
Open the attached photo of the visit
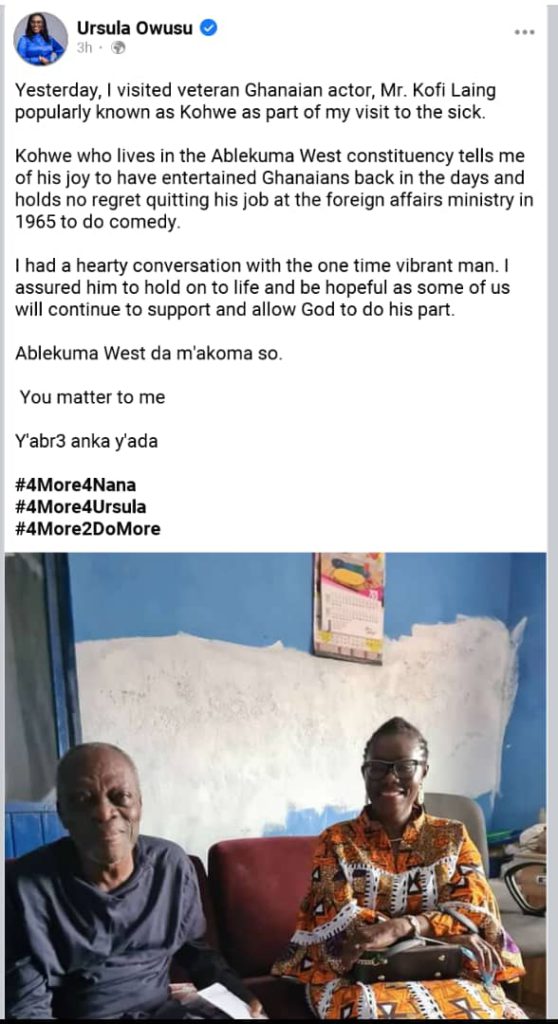[x=276, y=786]
